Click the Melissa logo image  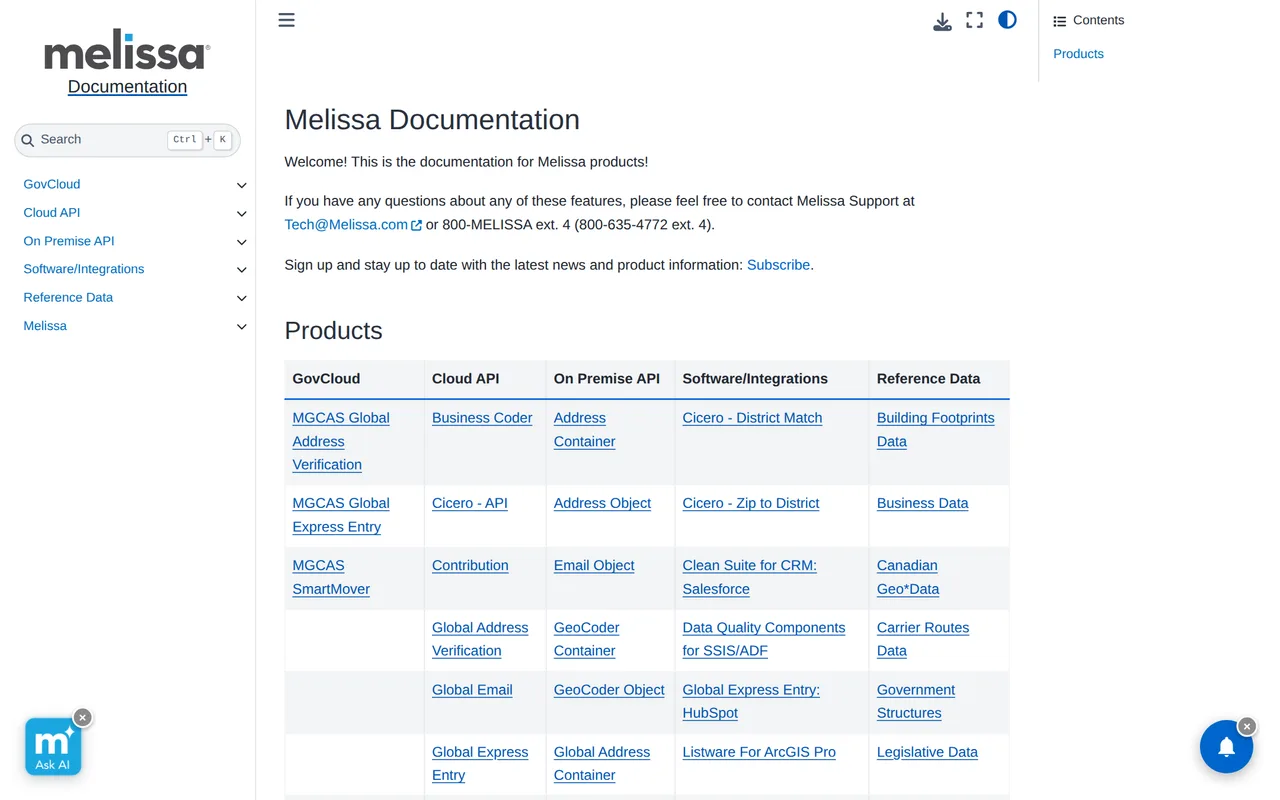(127, 50)
